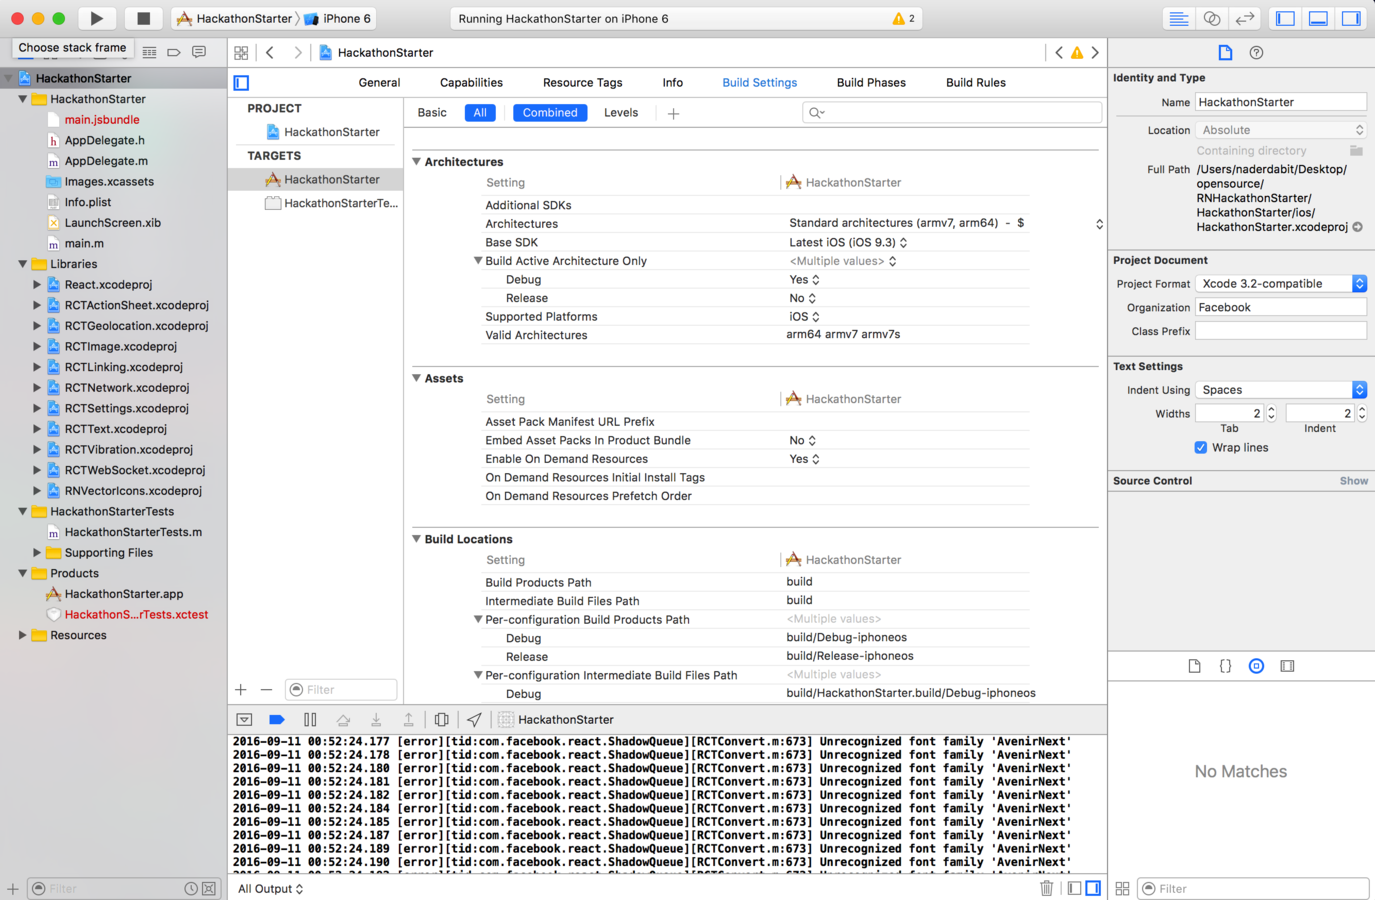The image size is (1375, 900).
Task: Hide the utilities pane
Action: pyautogui.click(x=1352, y=18)
